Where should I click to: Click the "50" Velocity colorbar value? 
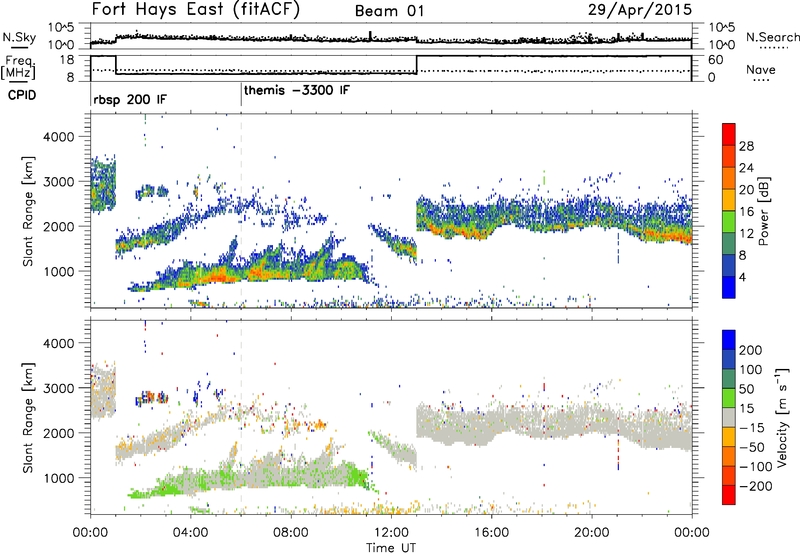tap(746, 389)
